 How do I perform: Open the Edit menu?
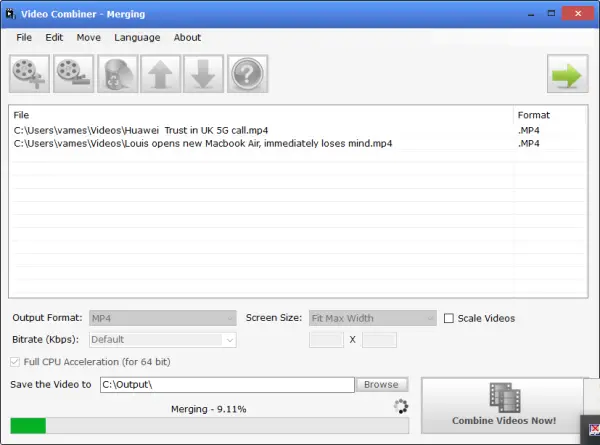[54, 37]
